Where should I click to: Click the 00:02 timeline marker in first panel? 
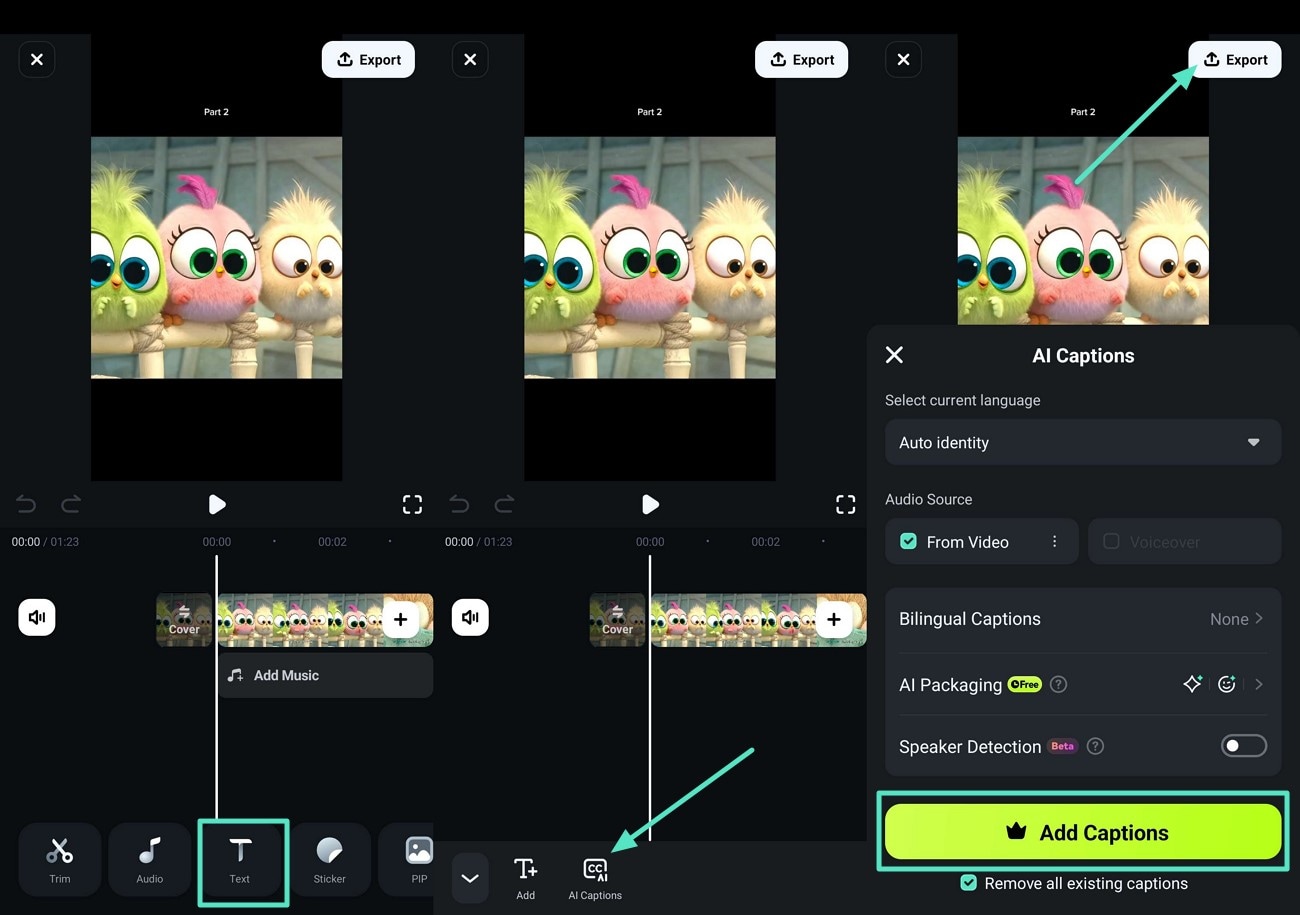coord(332,541)
